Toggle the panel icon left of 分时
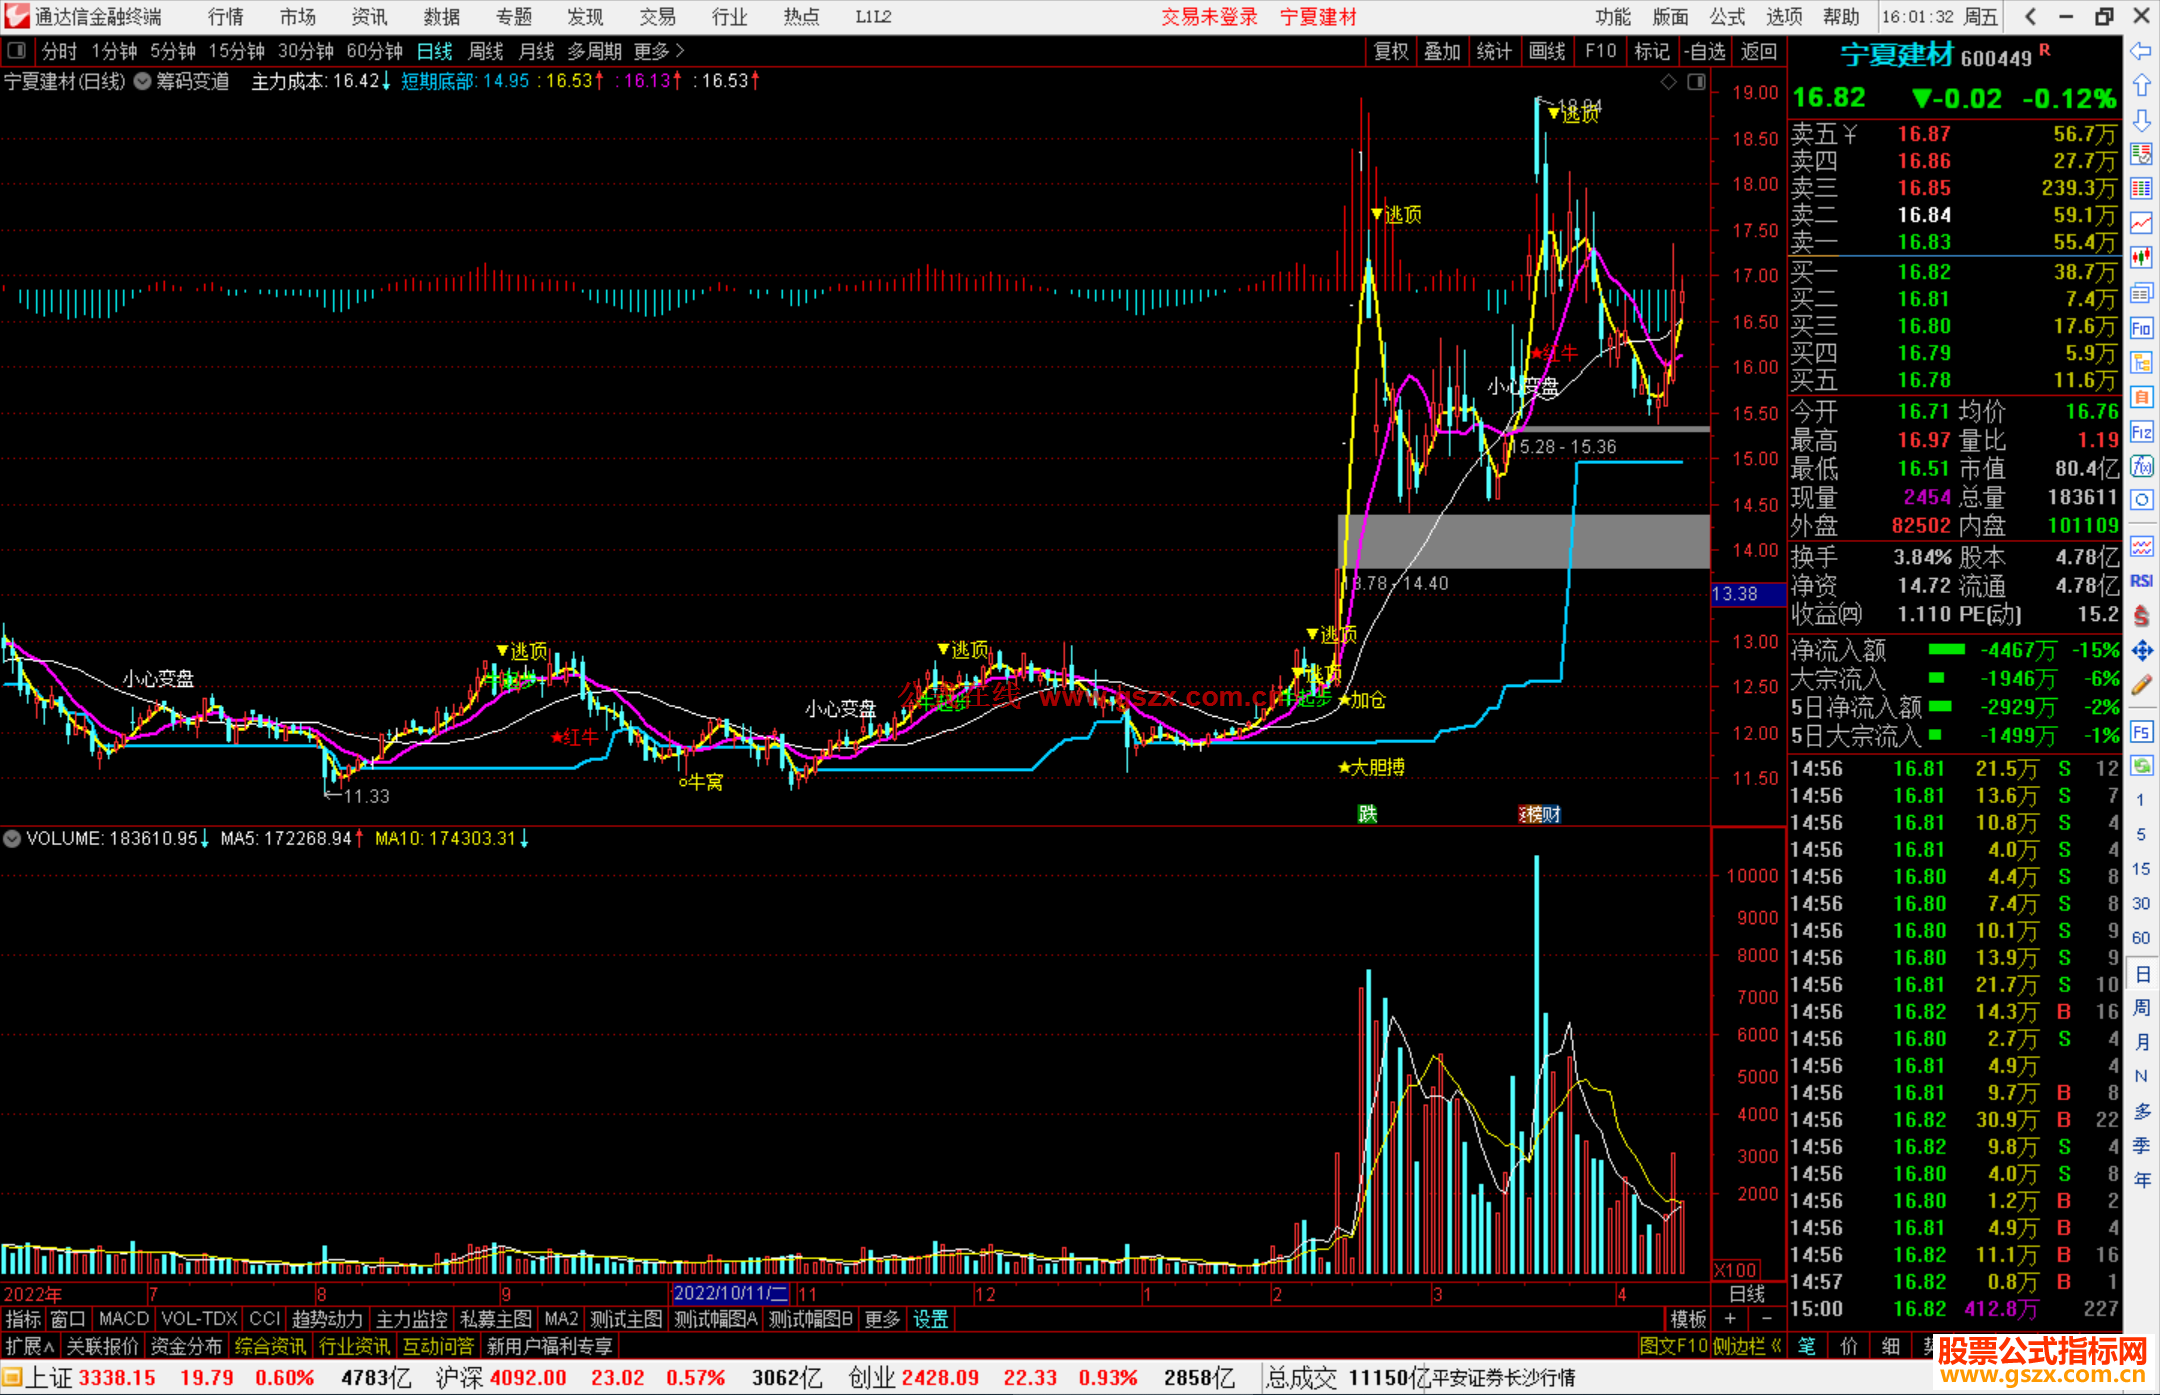This screenshot has width=2160, height=1395. point(17,50)
